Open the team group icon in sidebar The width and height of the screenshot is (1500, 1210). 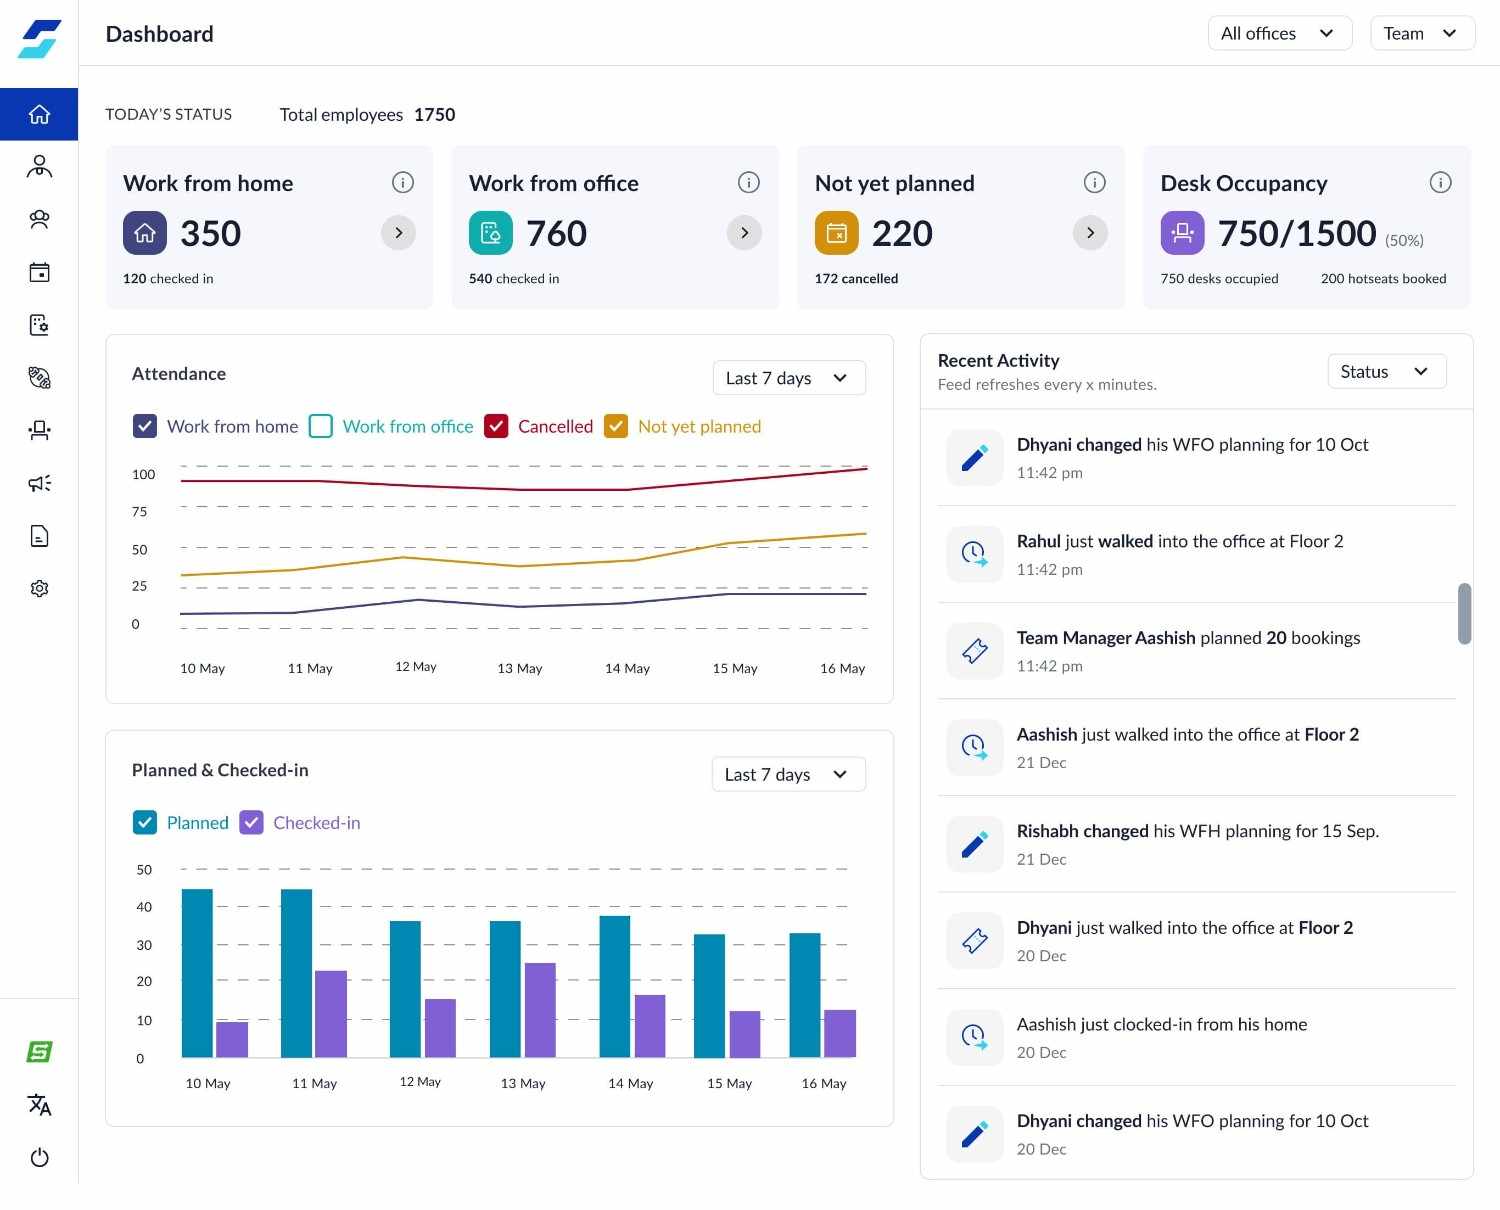[x=39, y=220]
